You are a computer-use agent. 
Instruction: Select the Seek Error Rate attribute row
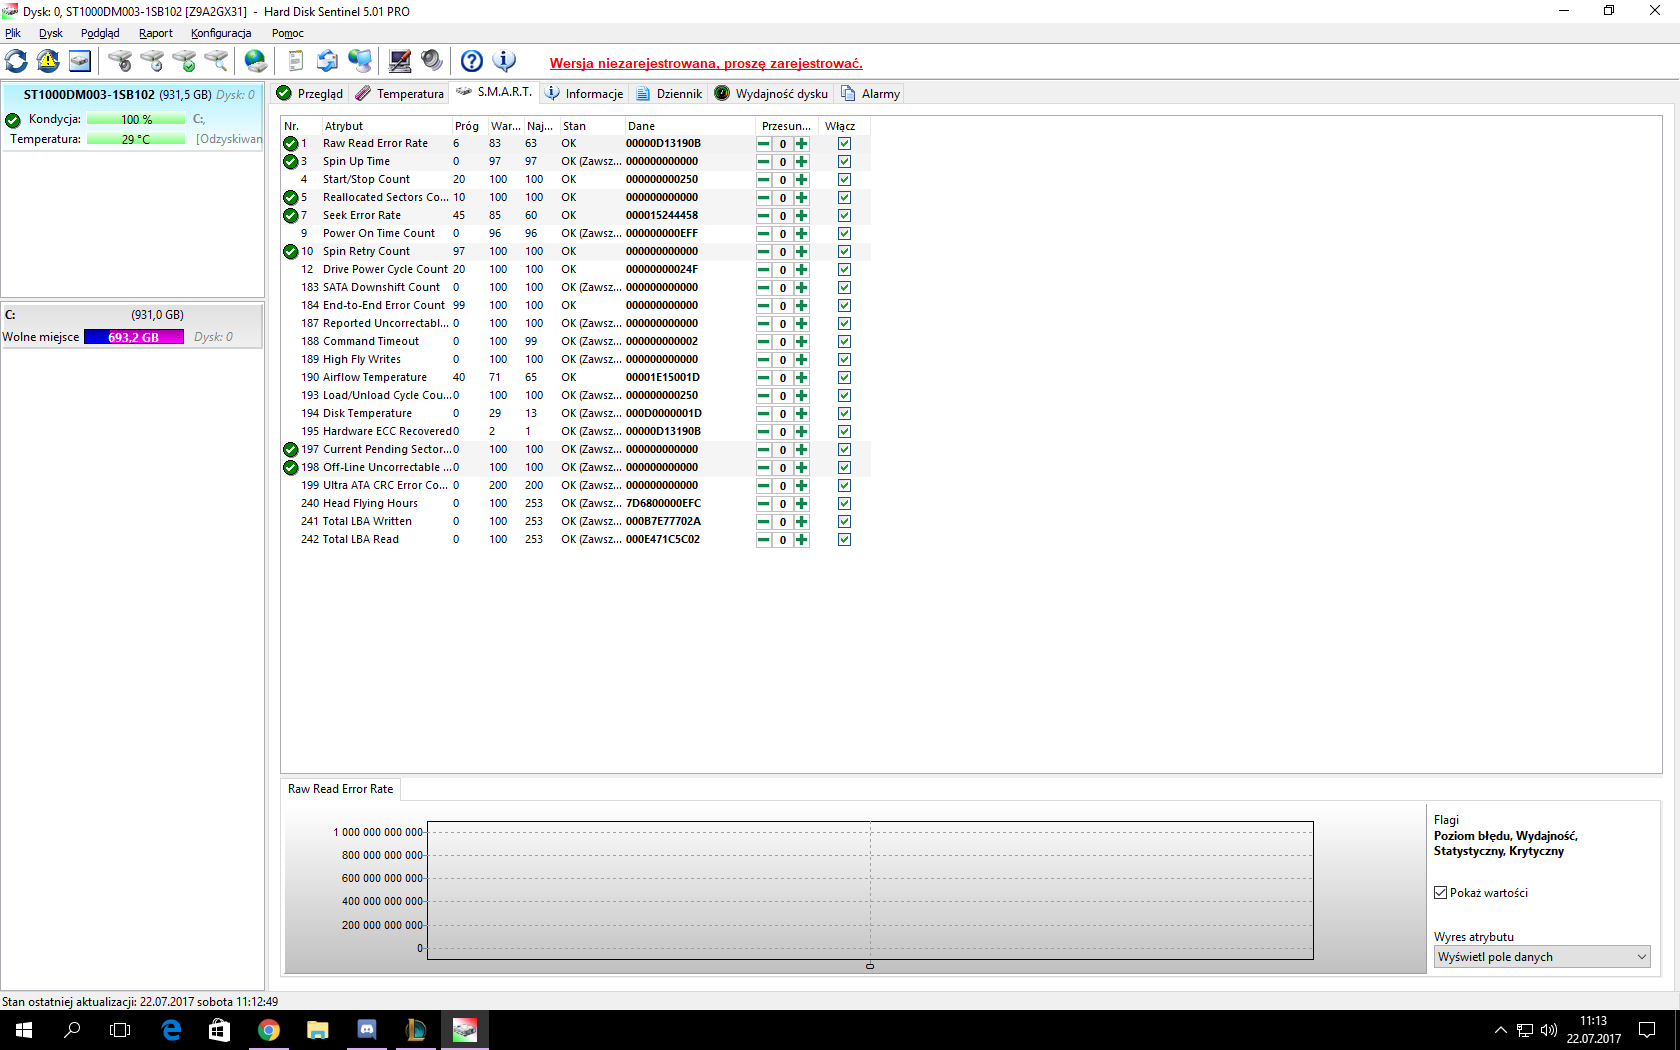pos(575,216)
